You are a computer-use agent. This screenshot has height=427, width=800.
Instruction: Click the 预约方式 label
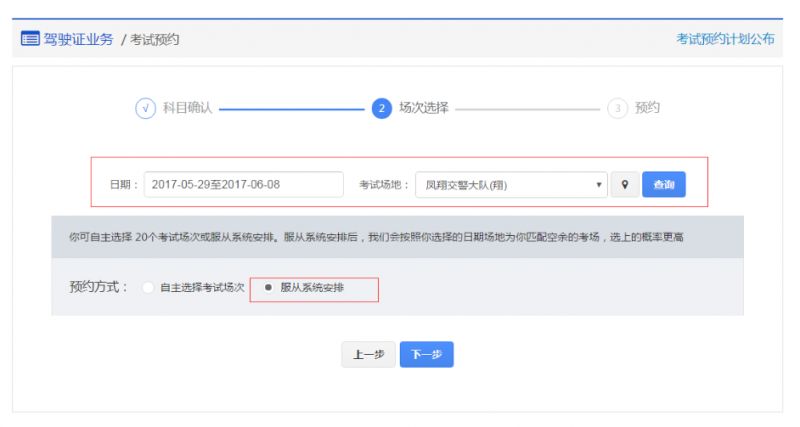pos(98,287)
